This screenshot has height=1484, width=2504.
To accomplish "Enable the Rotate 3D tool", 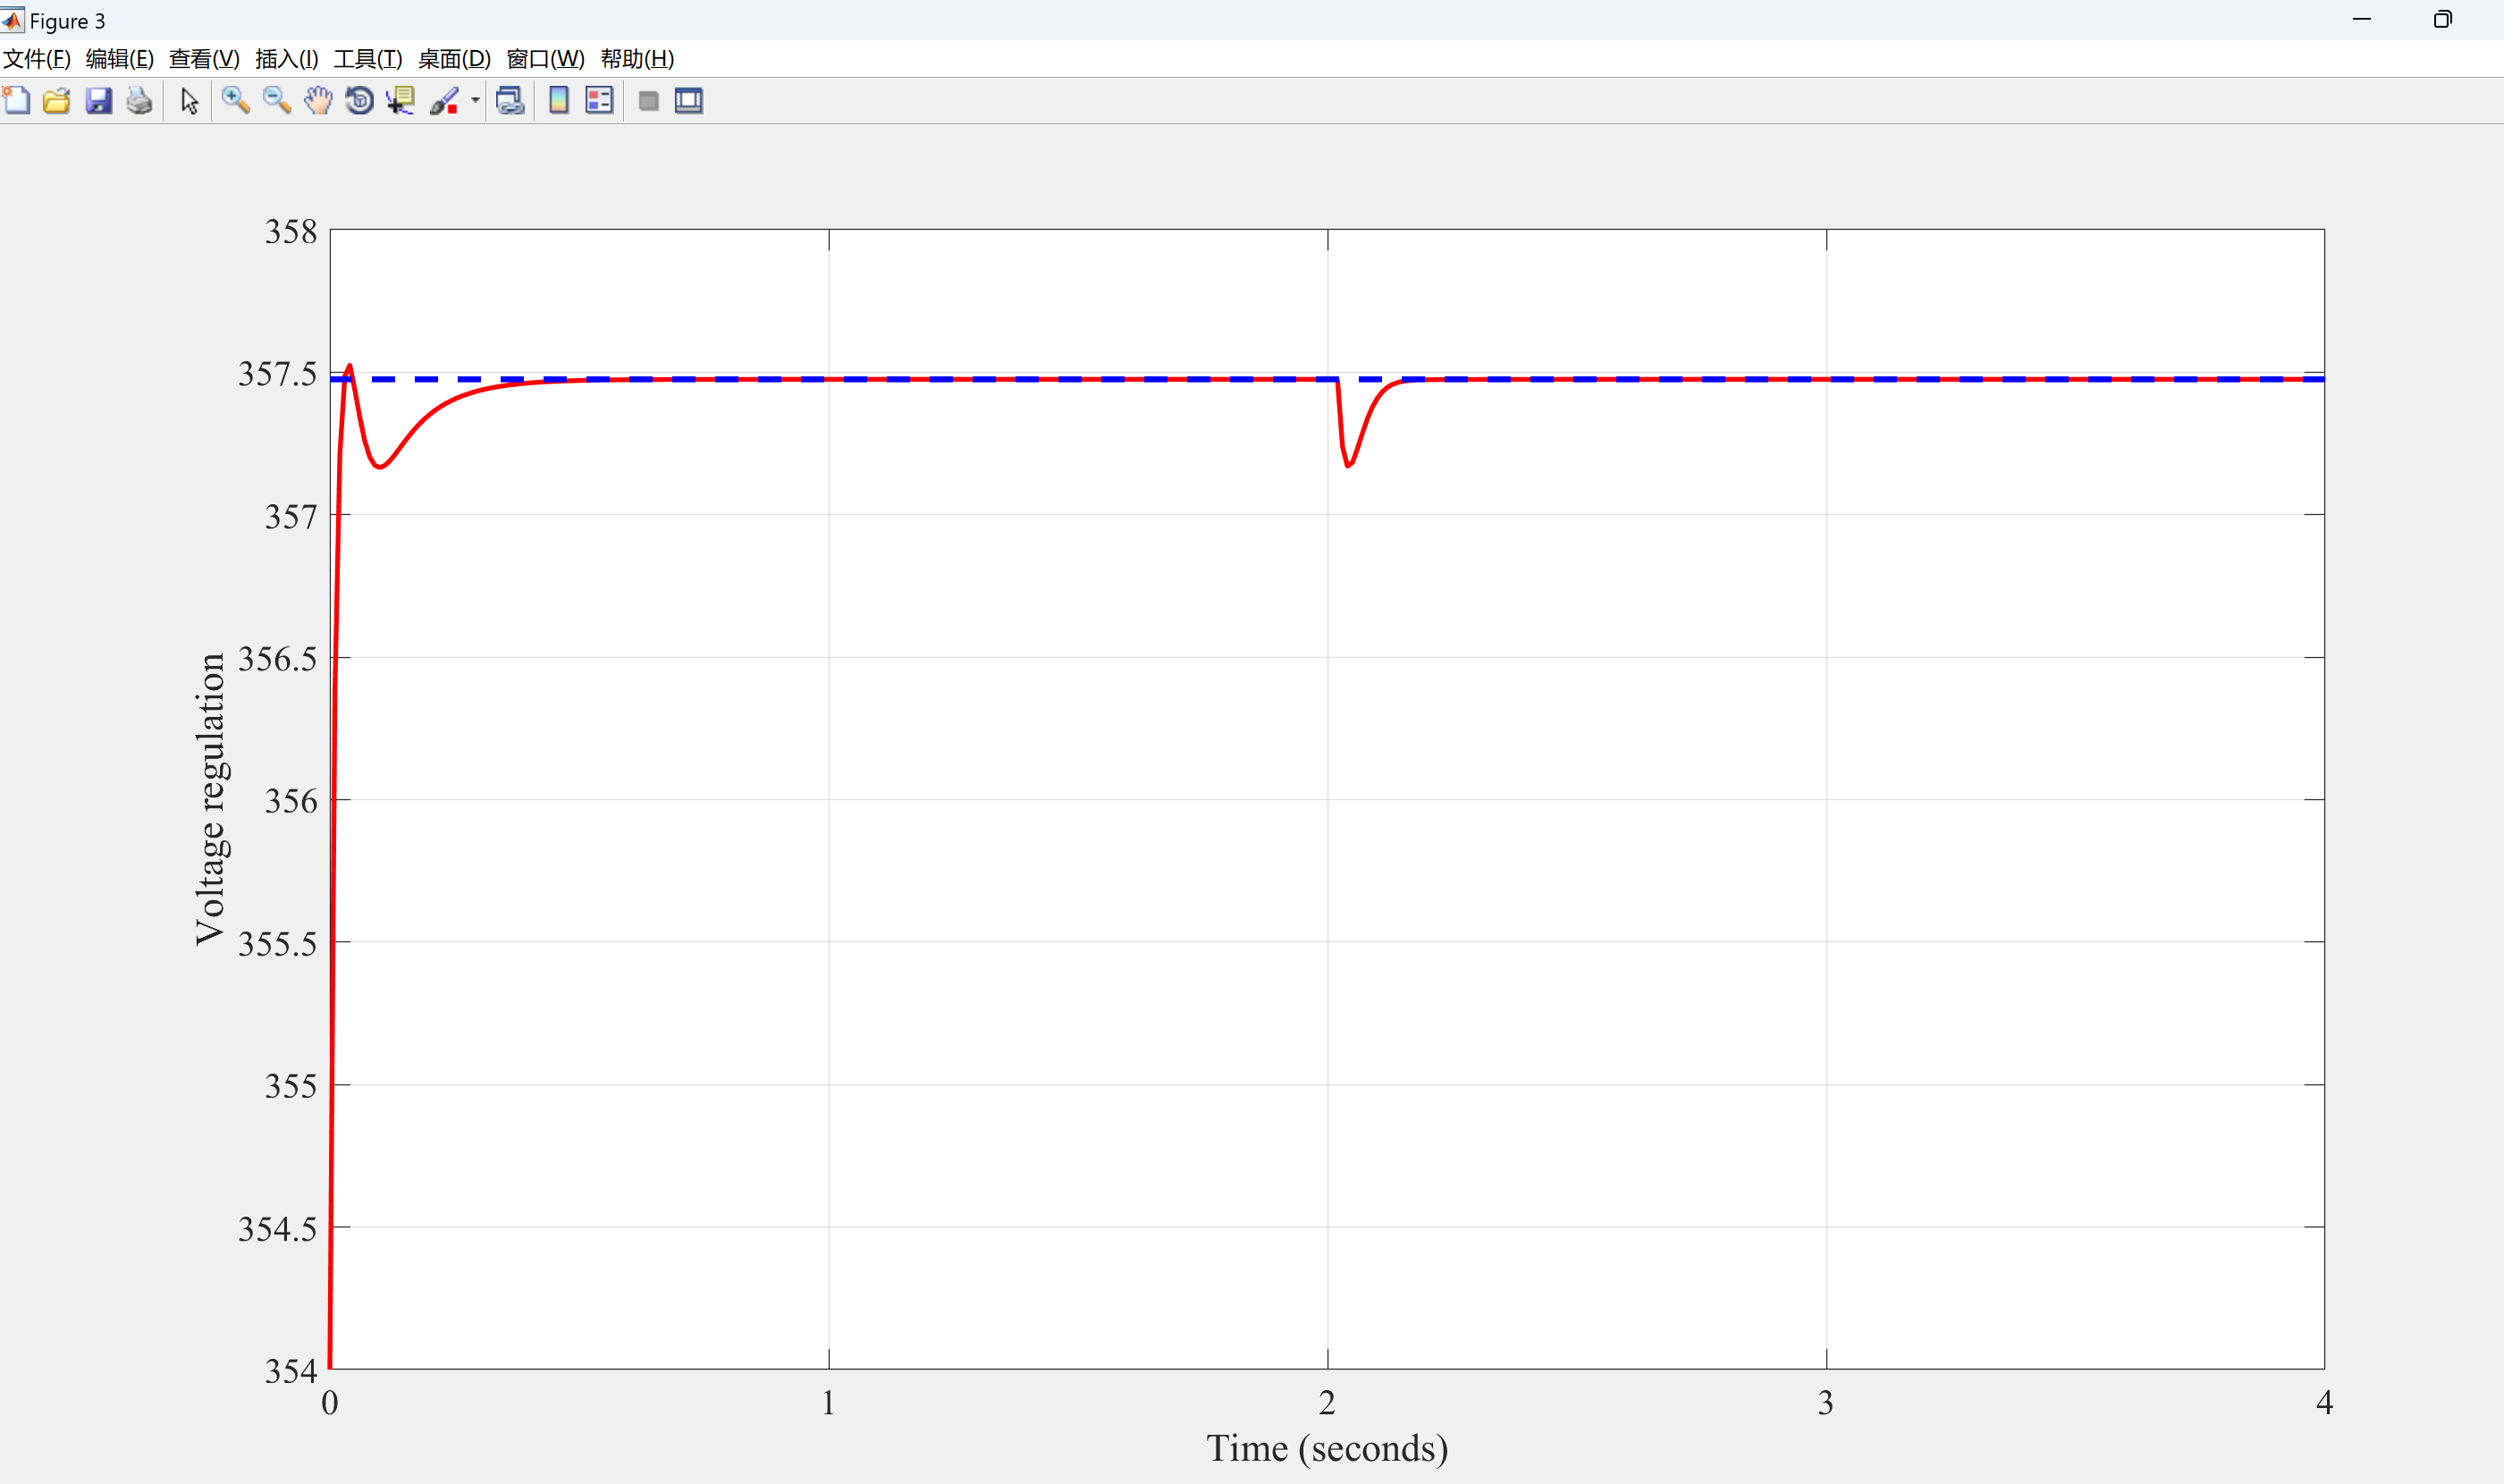I will (x=359, y=101).
